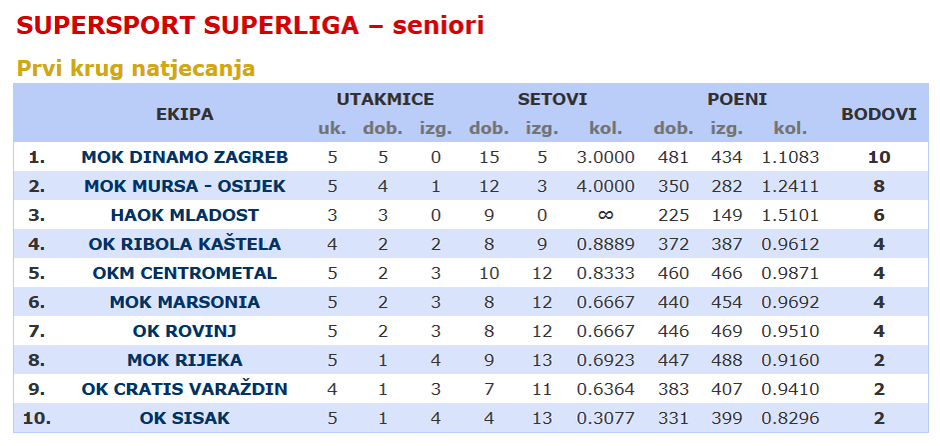Select the MOK RIJEKA team link

[x=185, y=360]
